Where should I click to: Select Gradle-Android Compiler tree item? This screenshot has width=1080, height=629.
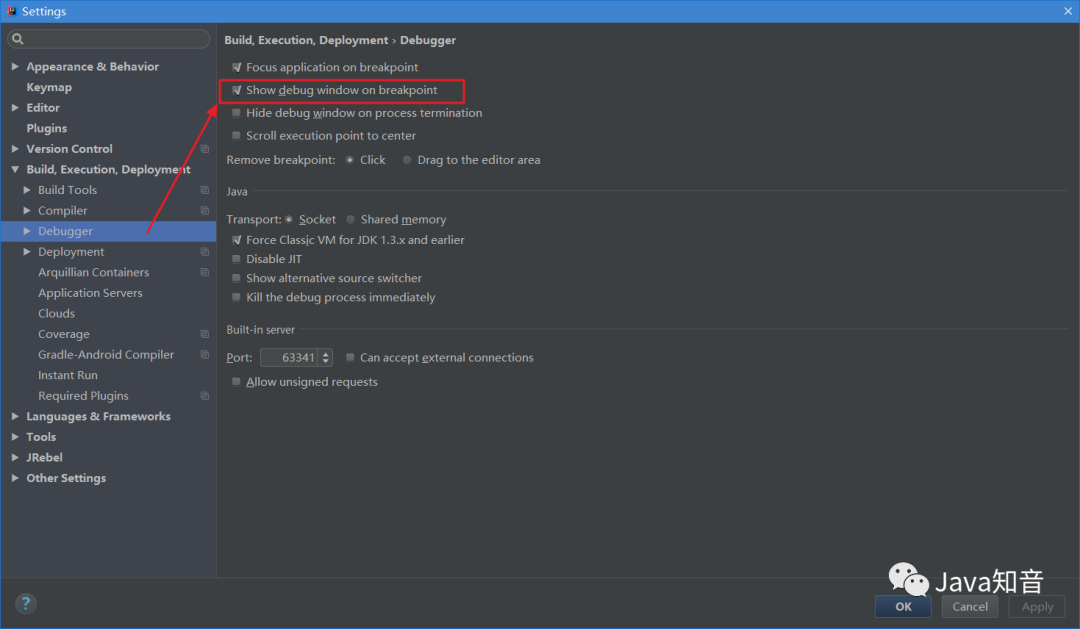tap(106, 355)
